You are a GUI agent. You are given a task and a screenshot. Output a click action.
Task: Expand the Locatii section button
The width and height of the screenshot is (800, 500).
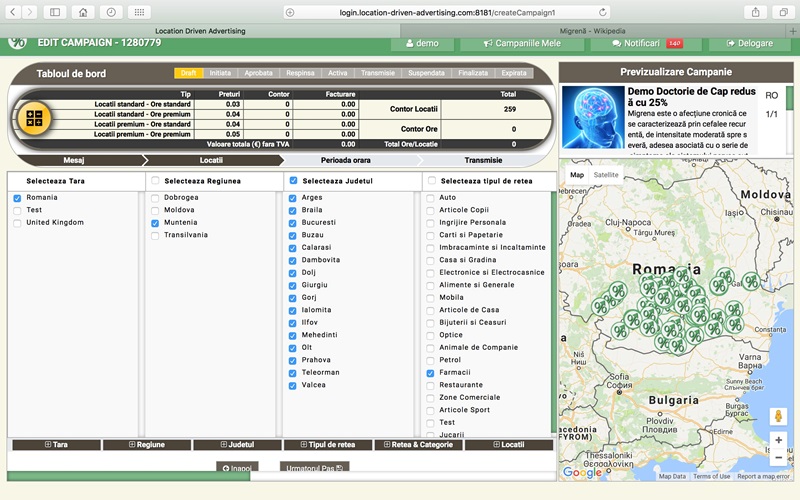coord(509,444)
